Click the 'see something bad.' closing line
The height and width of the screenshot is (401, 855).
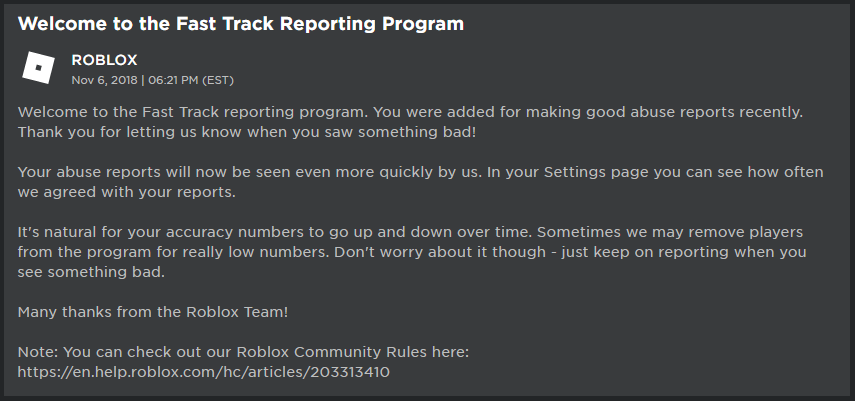tap(91, 272)
